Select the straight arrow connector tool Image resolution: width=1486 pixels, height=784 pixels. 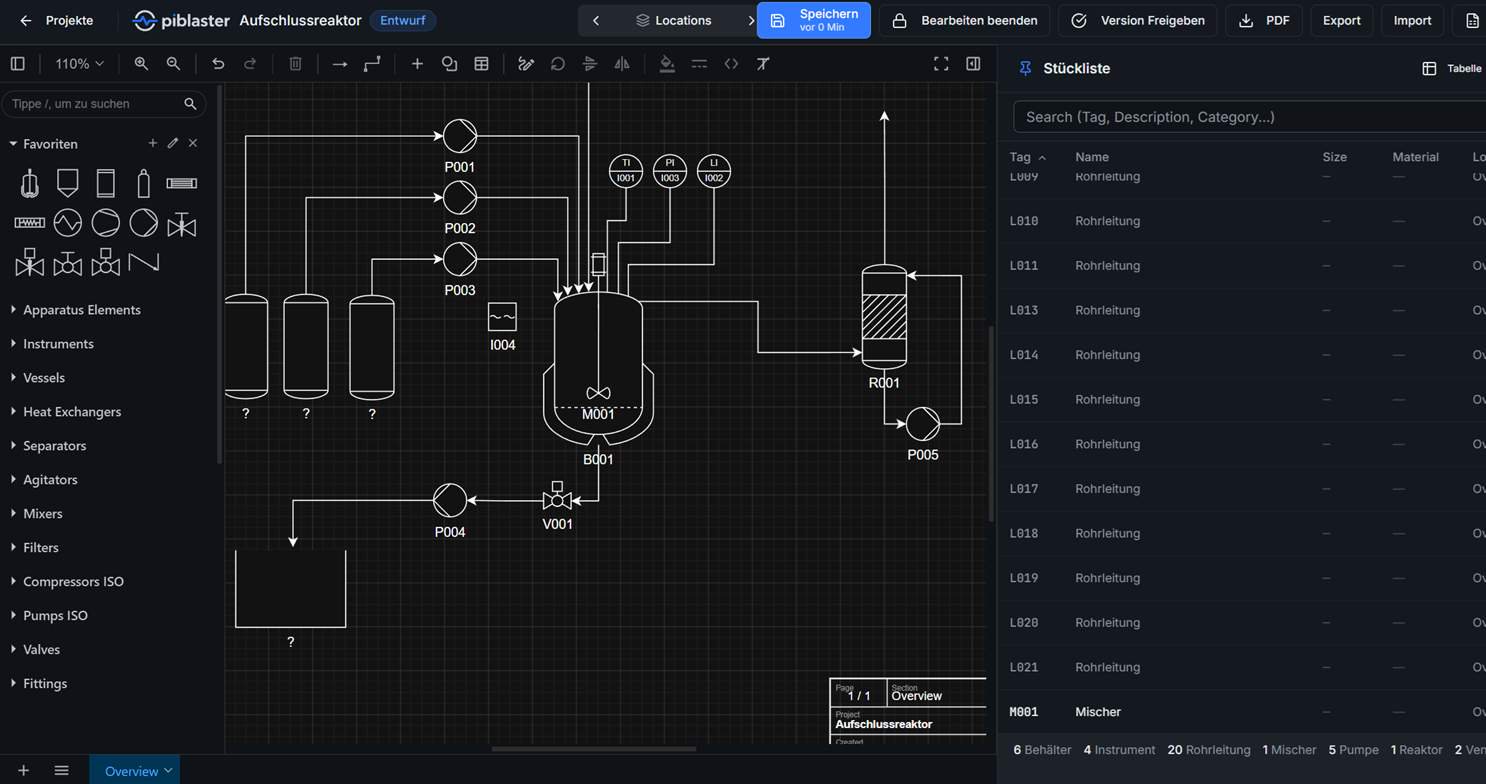coord(340,63)
